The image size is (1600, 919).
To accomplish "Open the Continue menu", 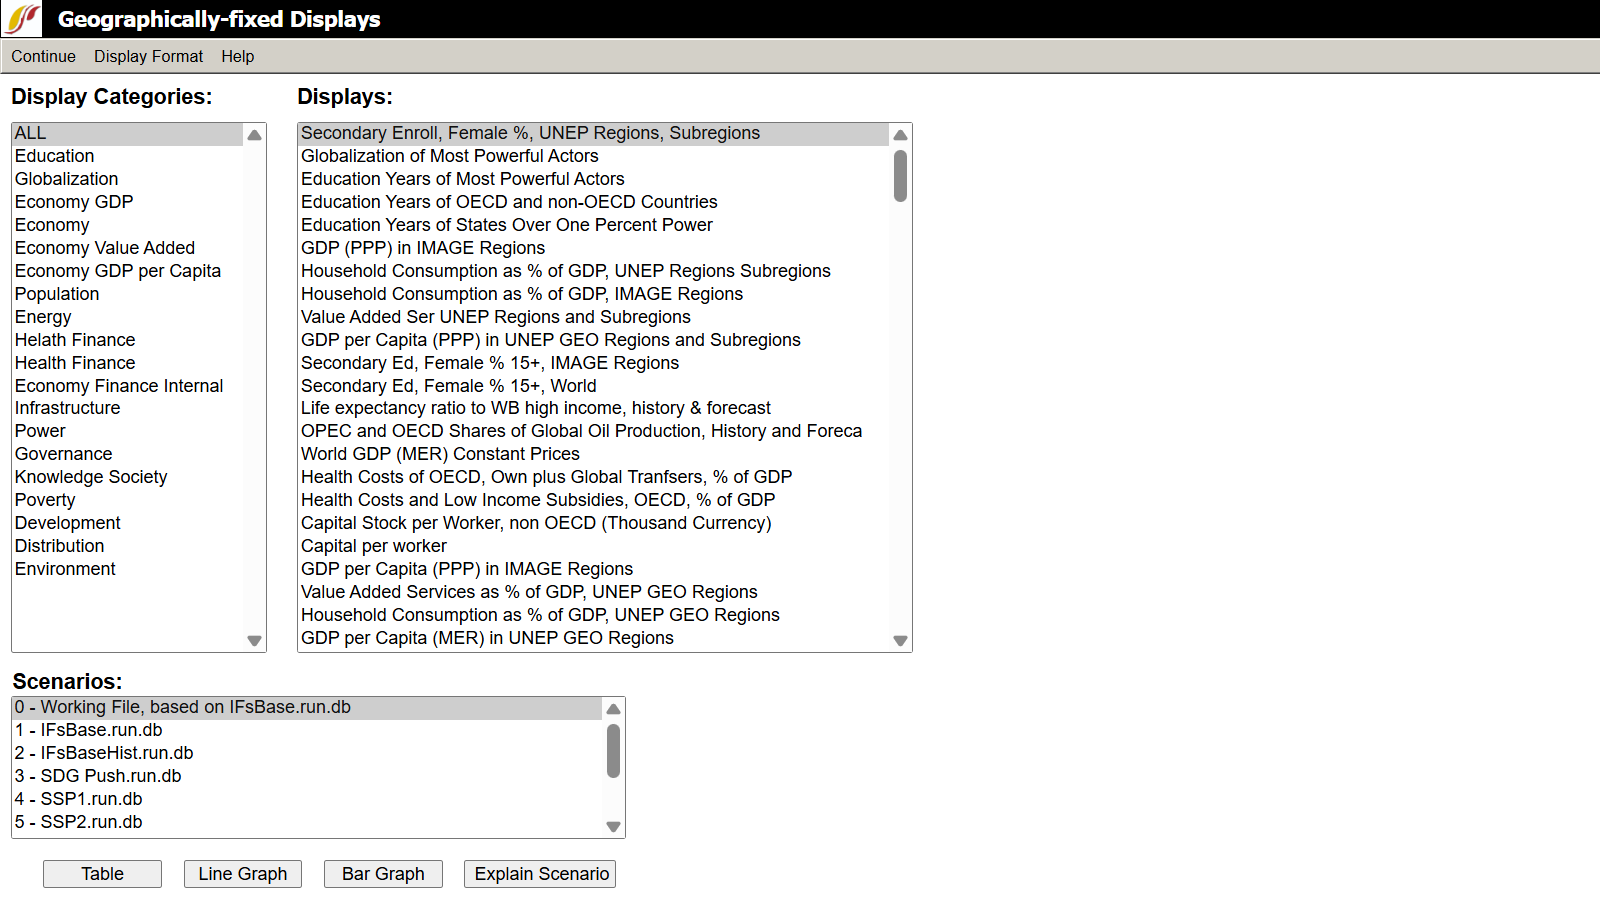I will click(x=43, y=57).
